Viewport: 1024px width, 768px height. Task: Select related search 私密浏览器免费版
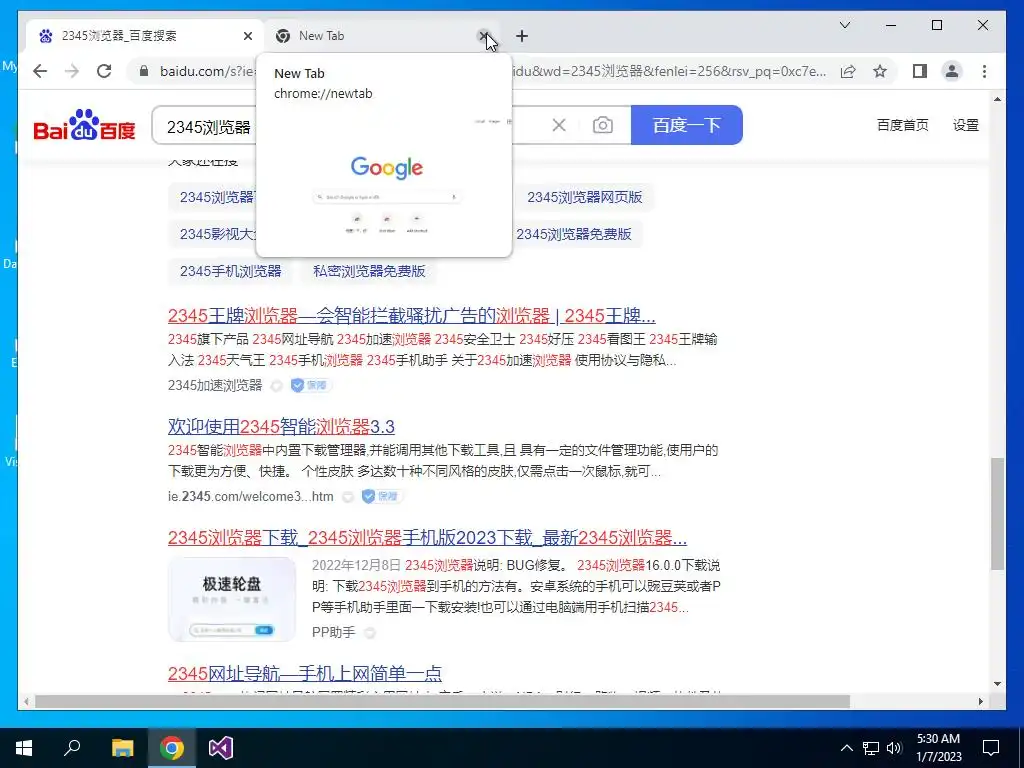point(369,271)
